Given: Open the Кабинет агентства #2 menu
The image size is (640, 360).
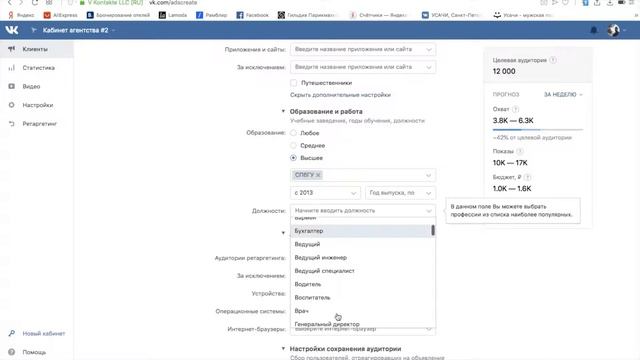Looking at the screenshot, I should (79, 30).
